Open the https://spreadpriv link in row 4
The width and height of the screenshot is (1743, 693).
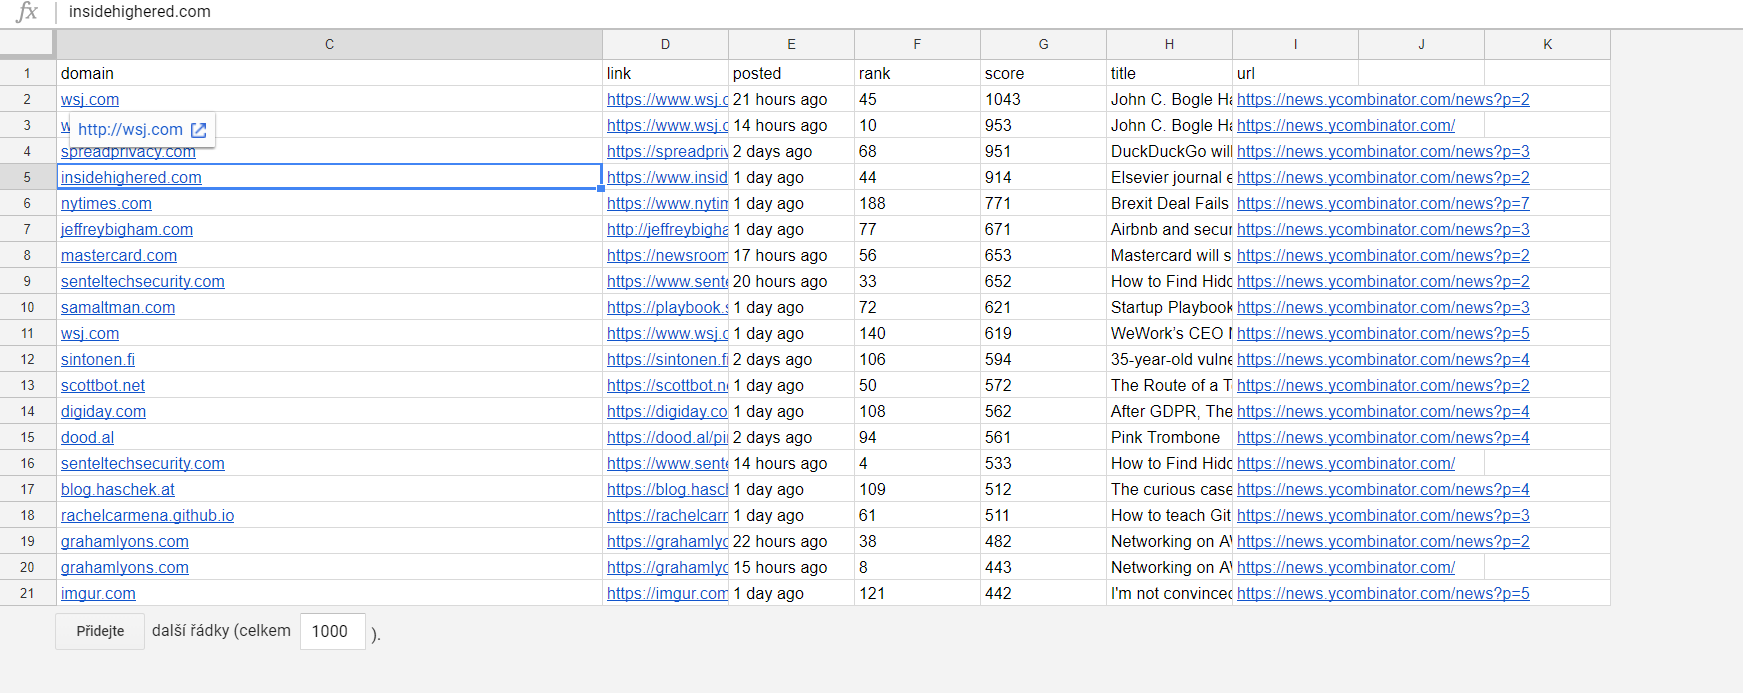click(x=667, y=151)
